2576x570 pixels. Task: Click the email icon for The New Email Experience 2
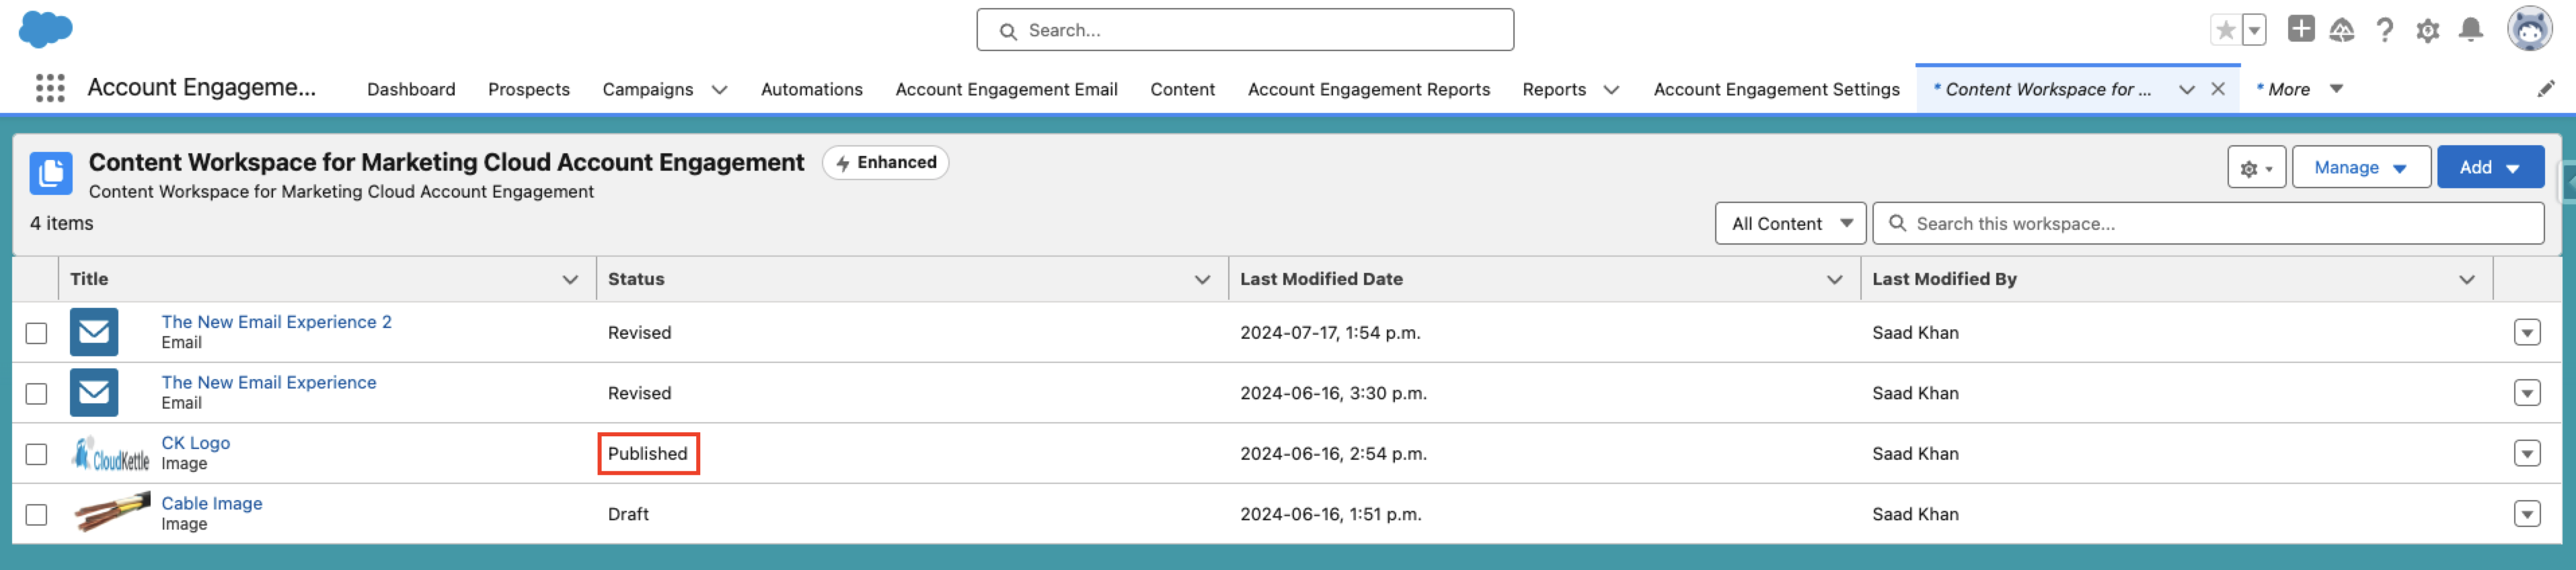point(94,332)
